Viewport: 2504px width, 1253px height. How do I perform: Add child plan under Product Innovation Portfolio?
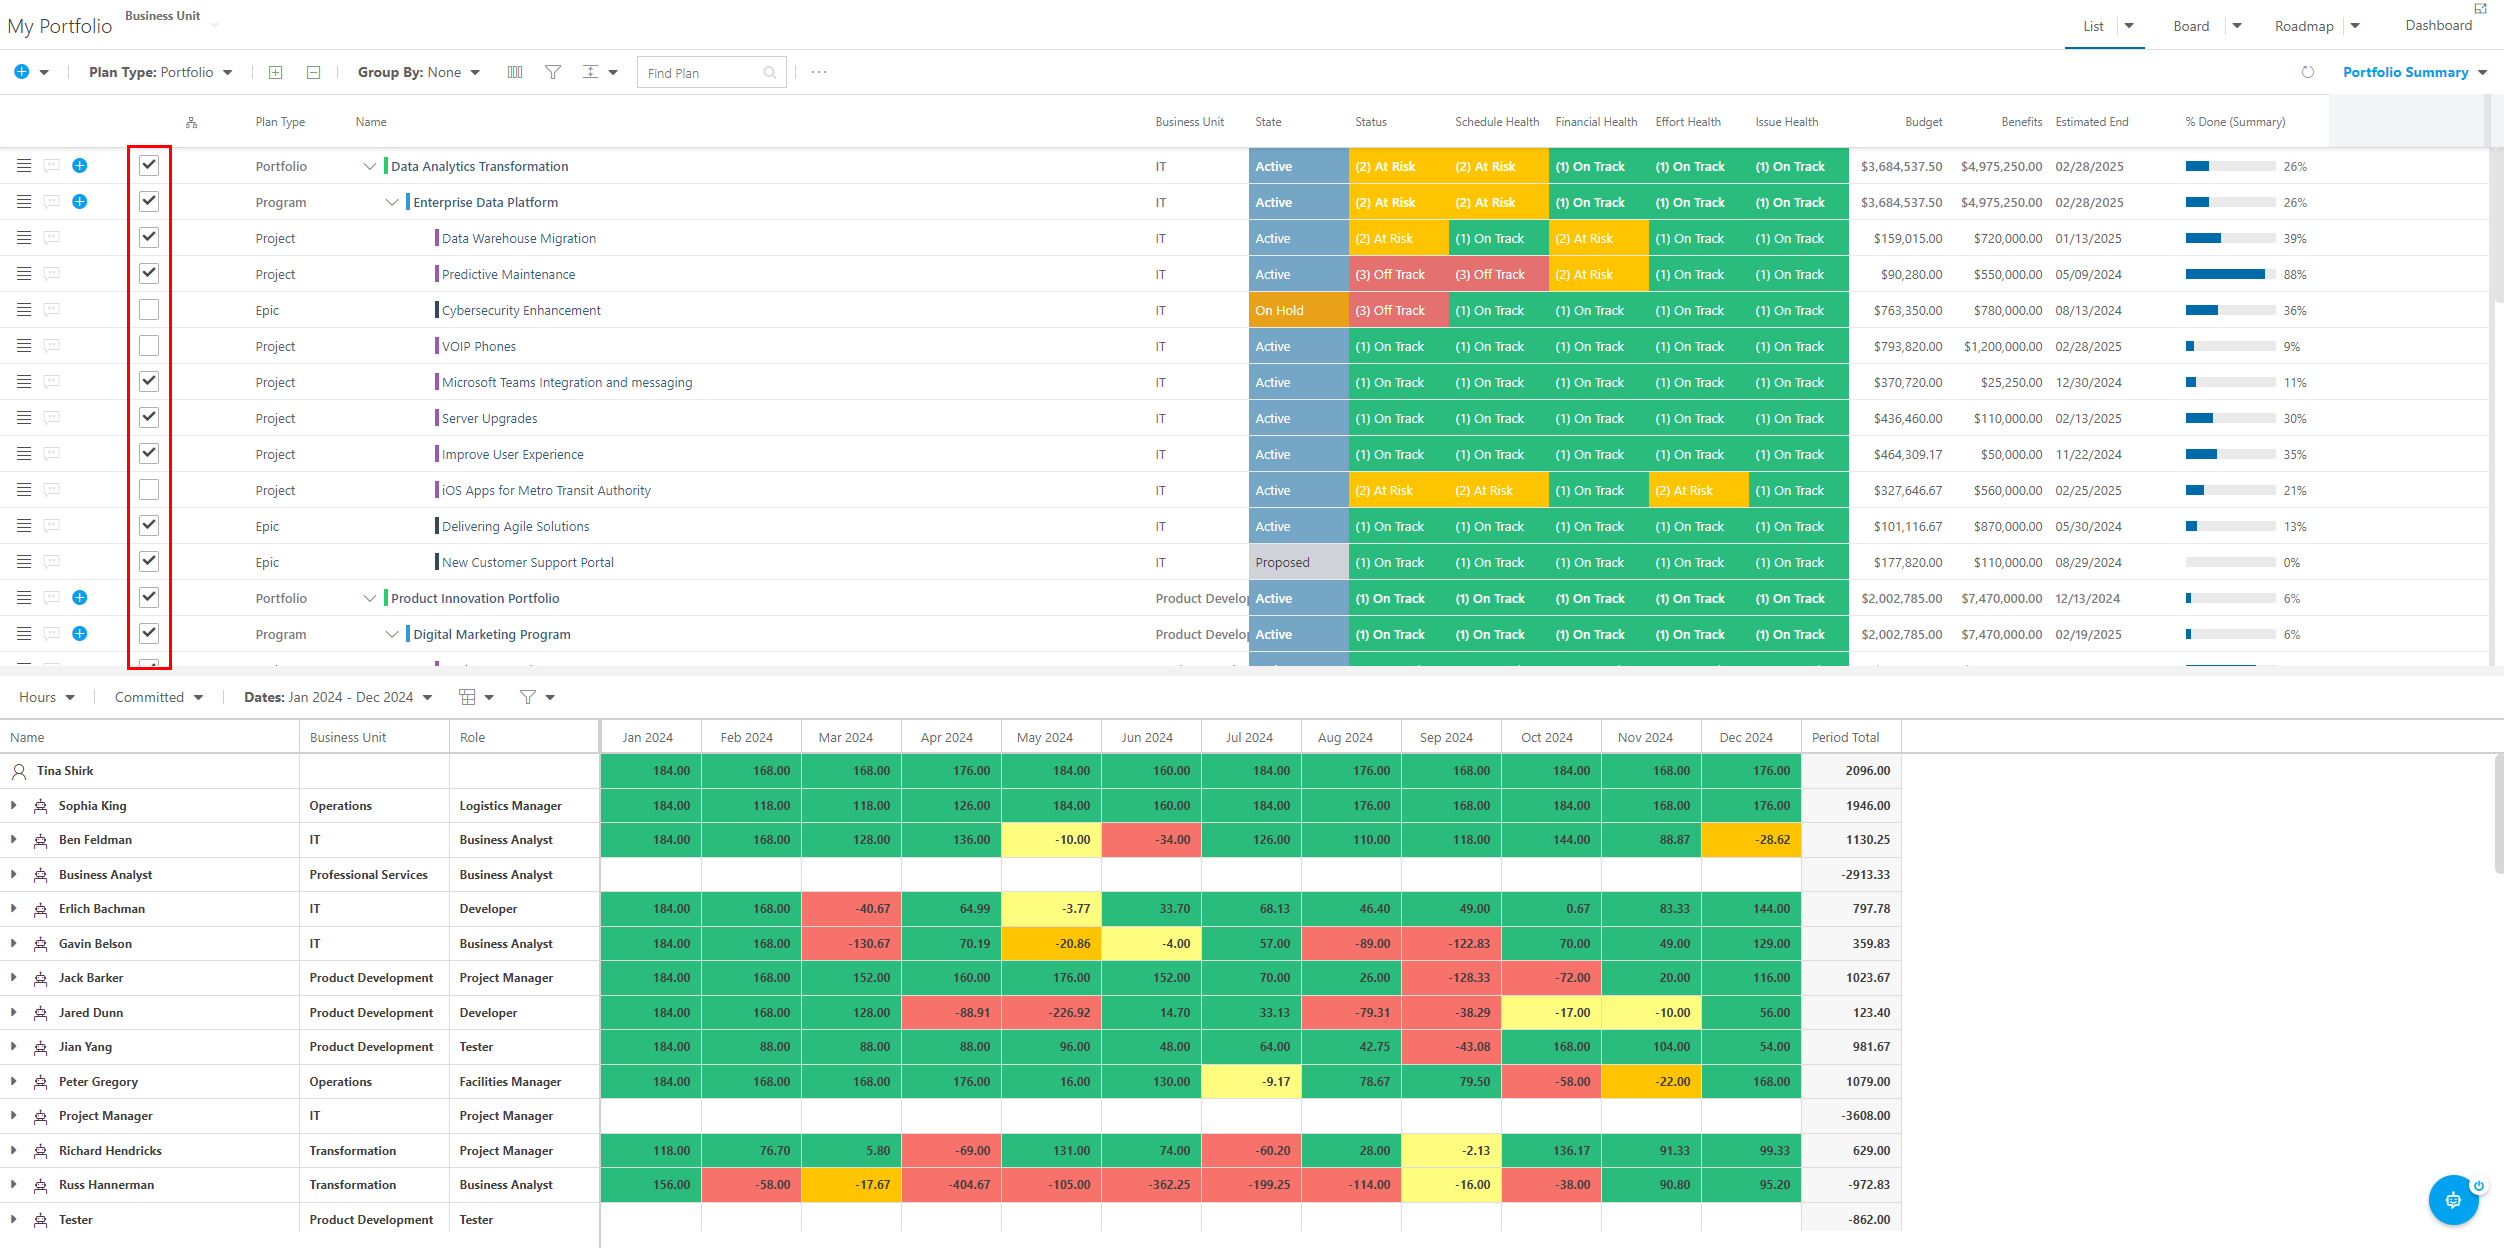pyautogui.click(x=80, y=598)
